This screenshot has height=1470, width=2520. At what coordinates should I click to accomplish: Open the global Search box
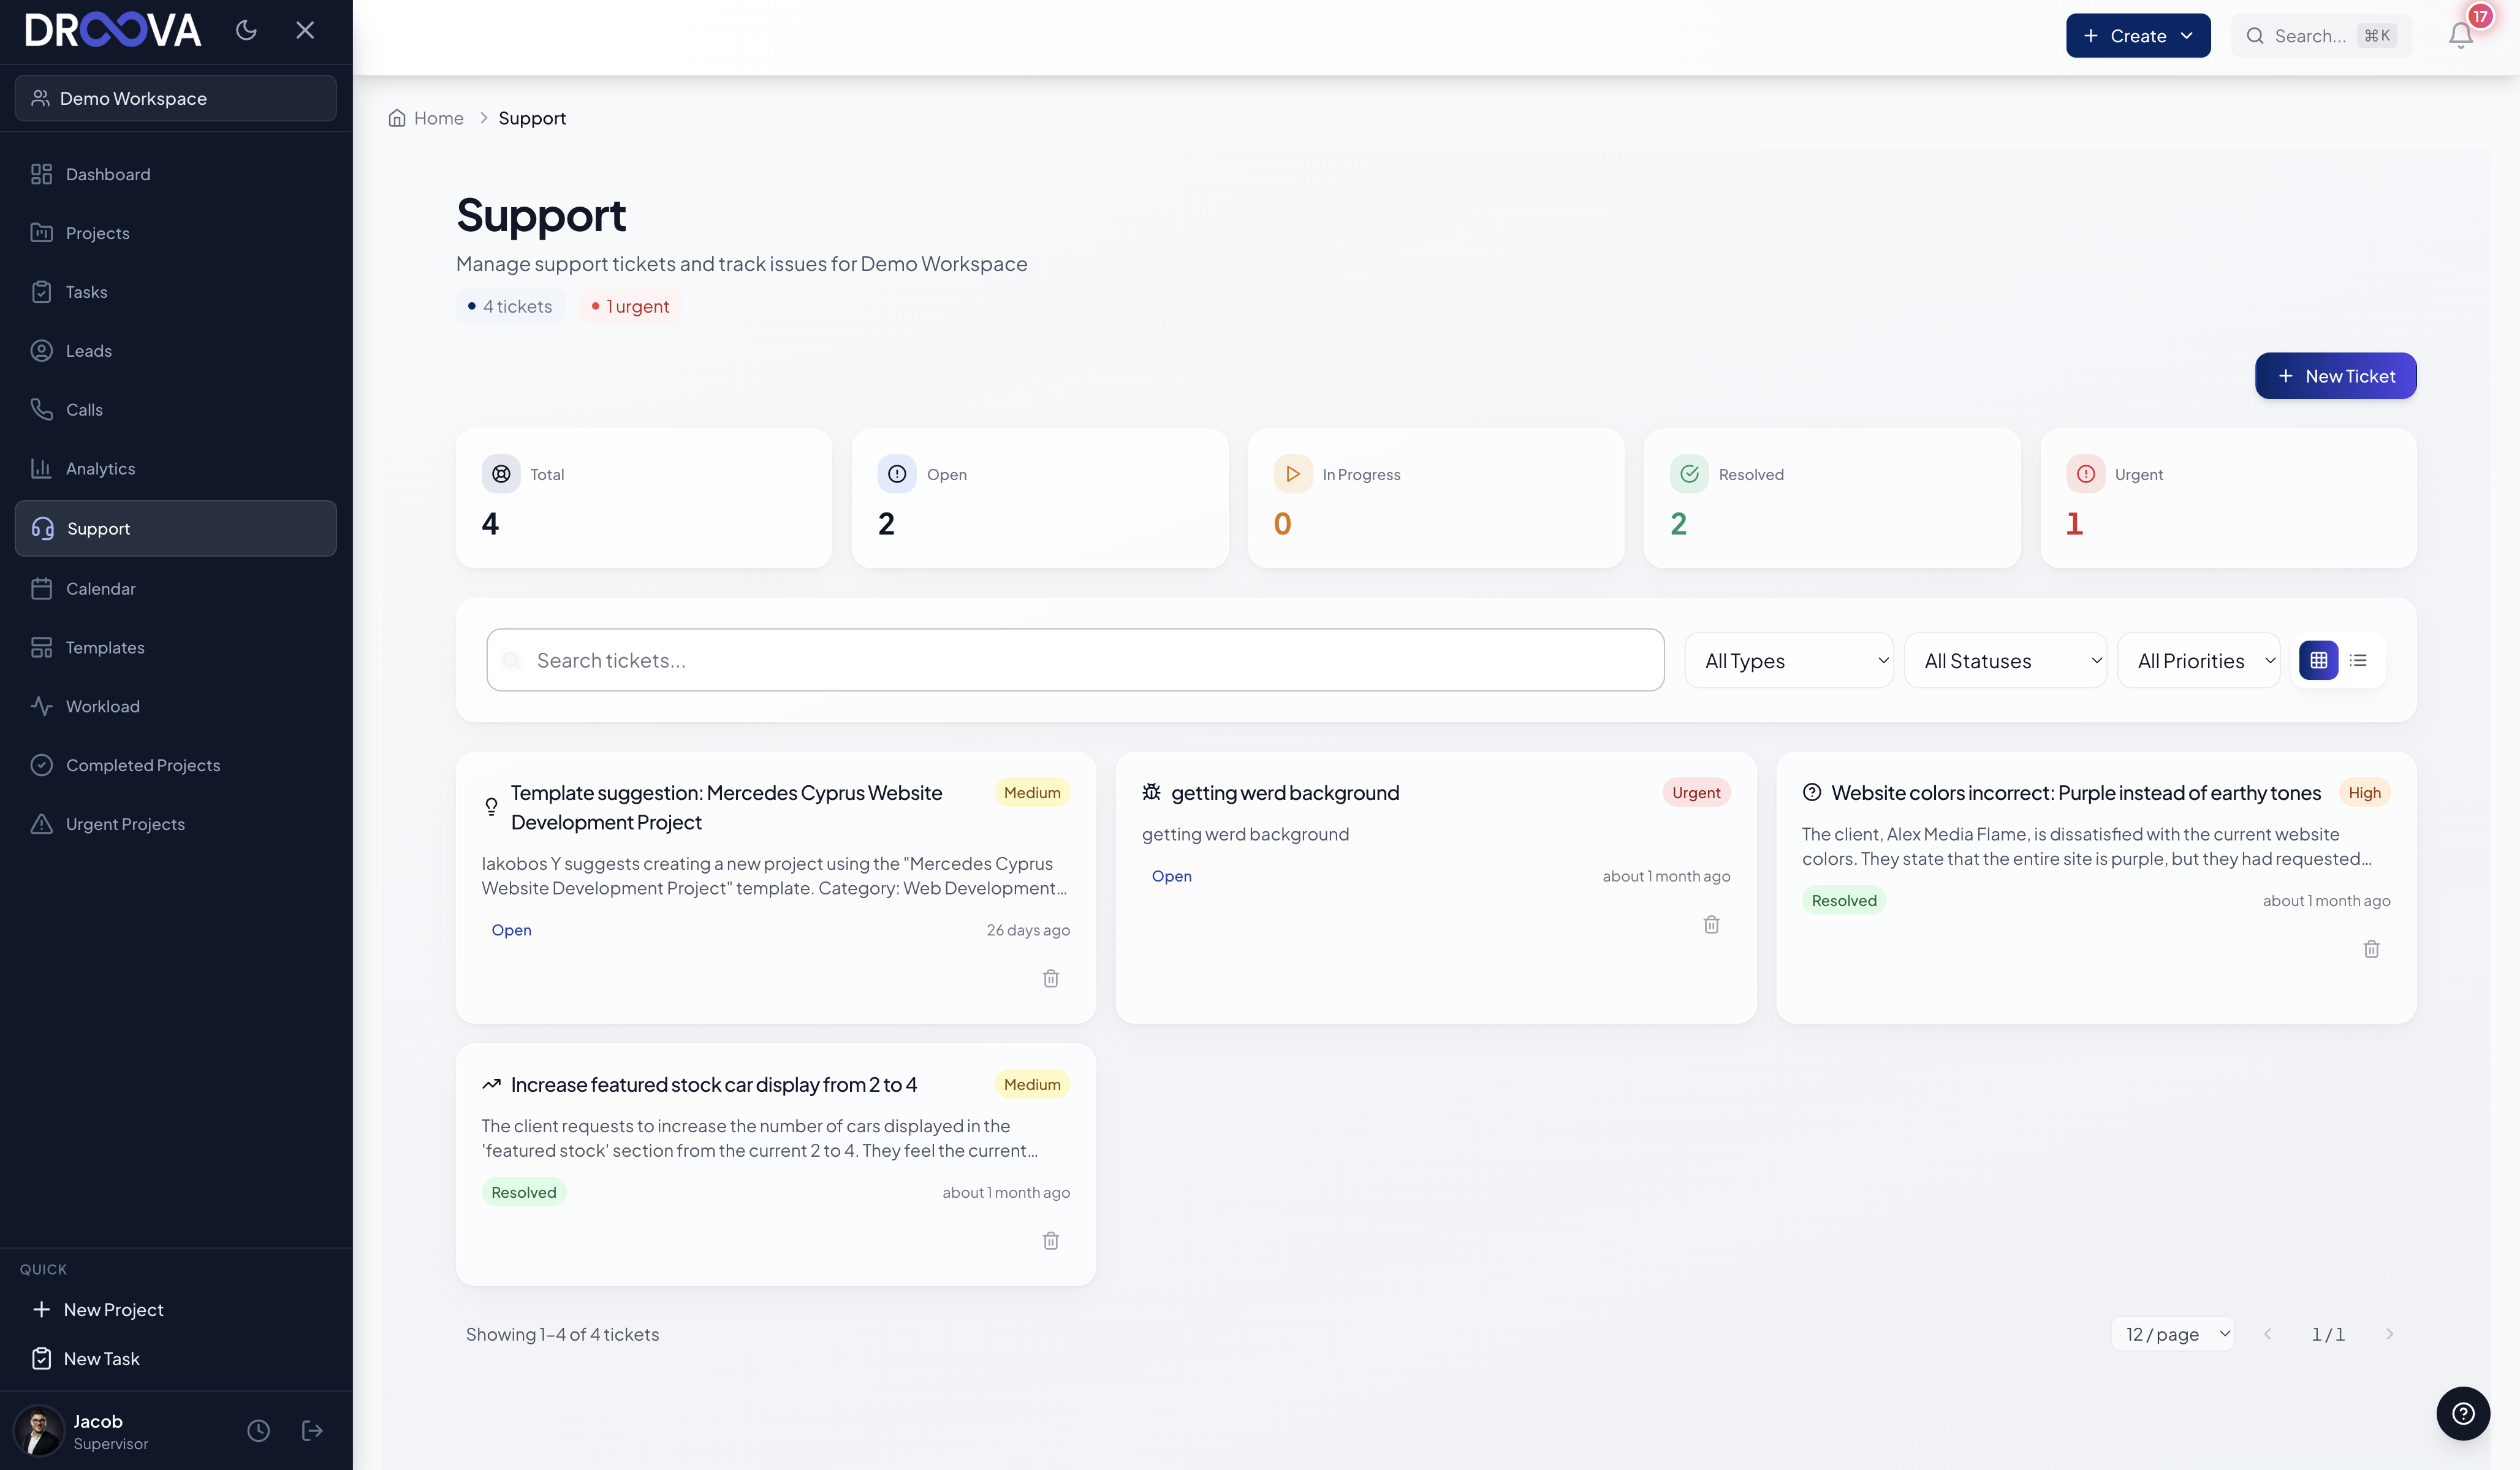coord(2321,36)
